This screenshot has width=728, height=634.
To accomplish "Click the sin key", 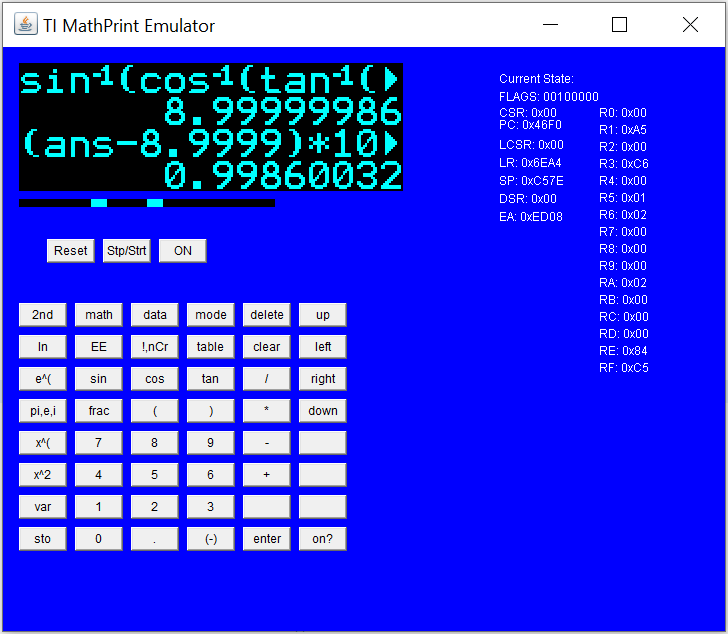I will tap(99, 379).
